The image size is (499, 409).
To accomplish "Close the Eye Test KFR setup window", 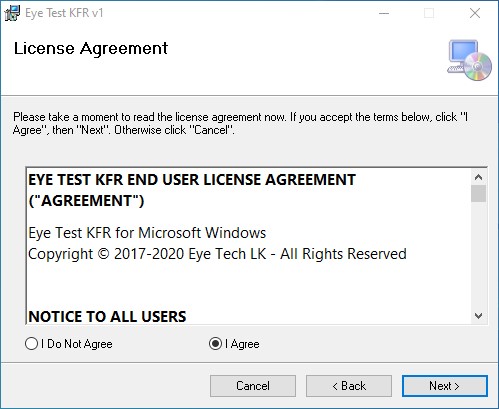I will point(475,13).
